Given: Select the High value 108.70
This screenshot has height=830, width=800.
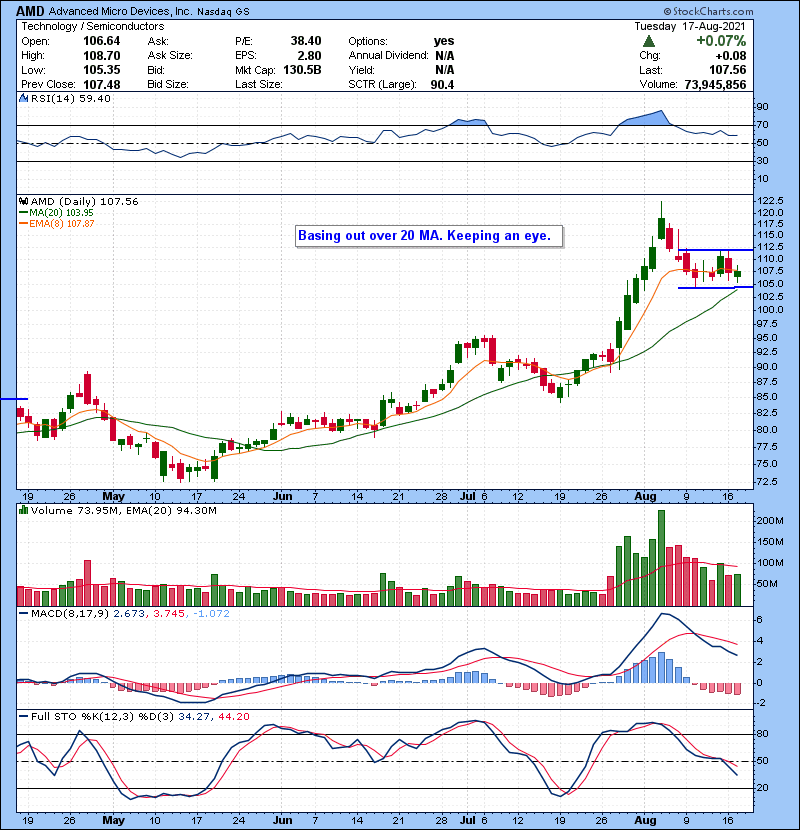Looking at the screenshot, I should [102, 56].
